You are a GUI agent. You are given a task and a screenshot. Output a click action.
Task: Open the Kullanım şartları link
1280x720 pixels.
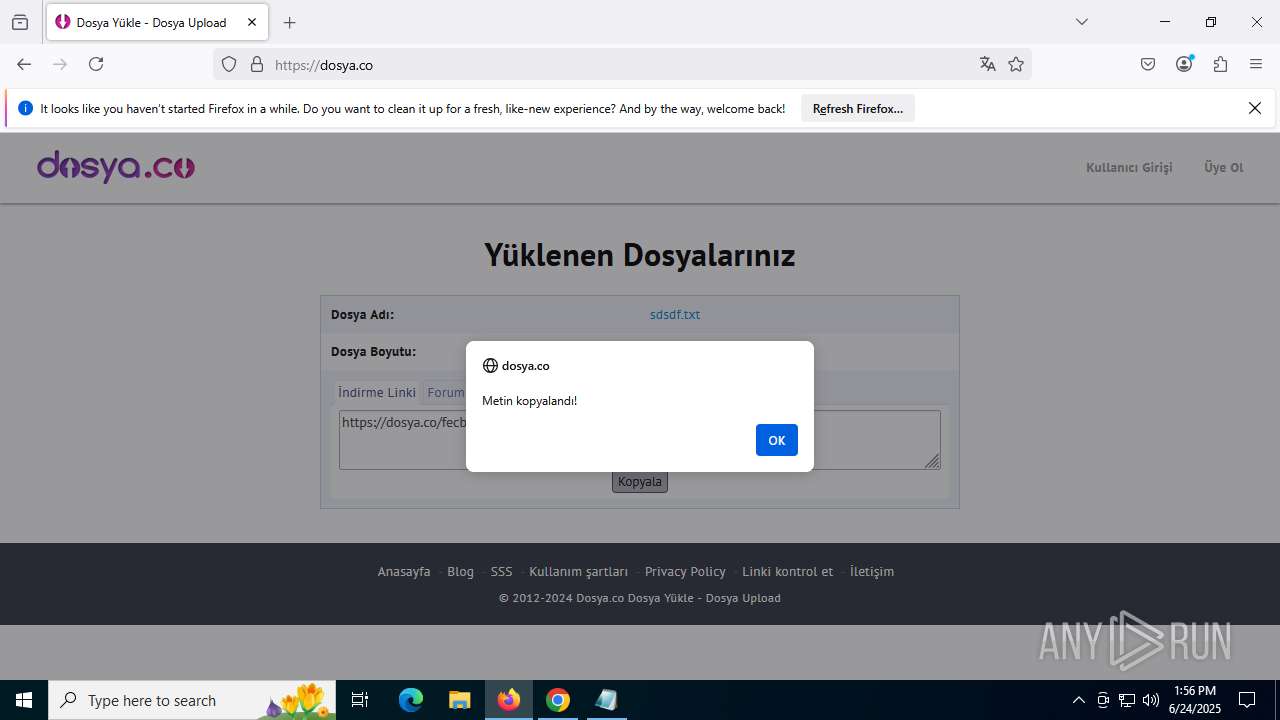coord(579,571)
